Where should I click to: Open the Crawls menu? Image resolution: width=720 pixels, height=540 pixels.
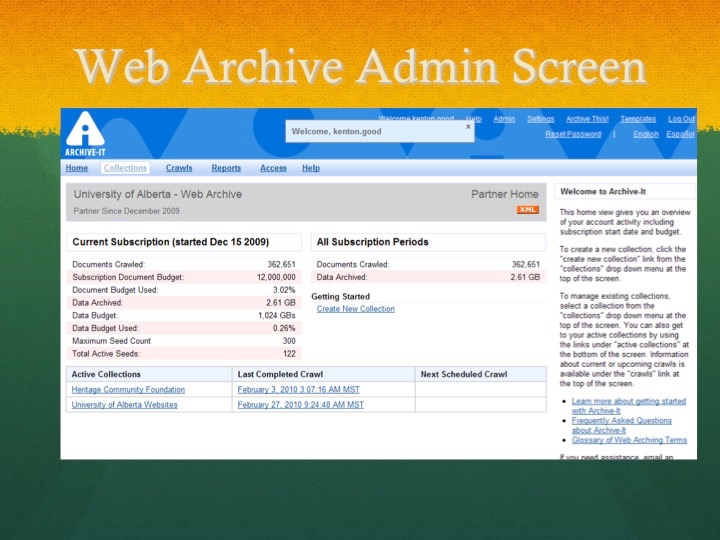(179, 168)
